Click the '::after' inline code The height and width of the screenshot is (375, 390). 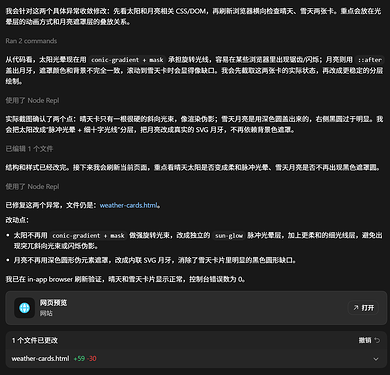[370, 60]
